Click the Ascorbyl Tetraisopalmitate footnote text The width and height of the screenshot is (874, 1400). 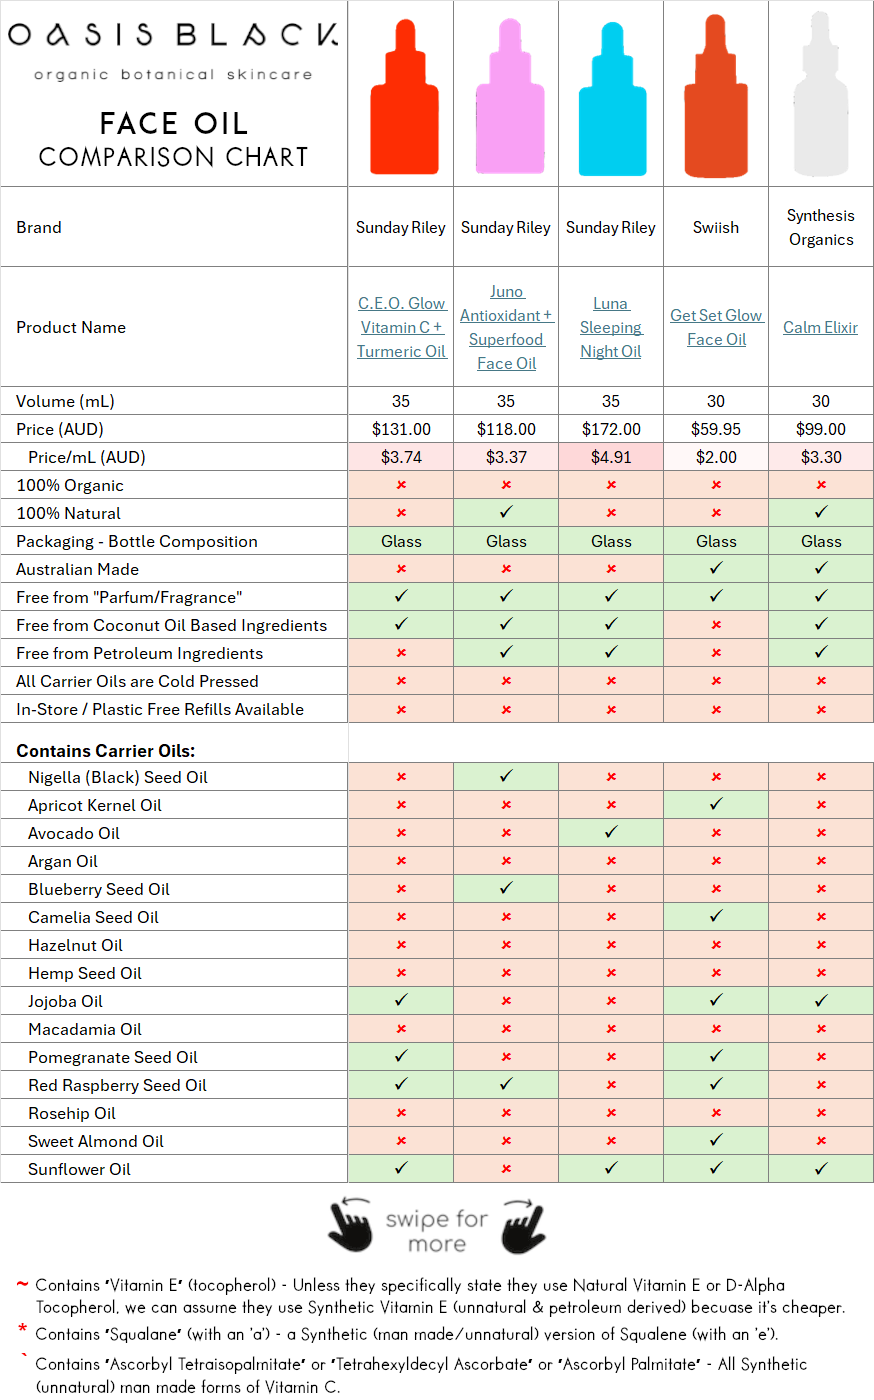click(x=421, y=1375)
